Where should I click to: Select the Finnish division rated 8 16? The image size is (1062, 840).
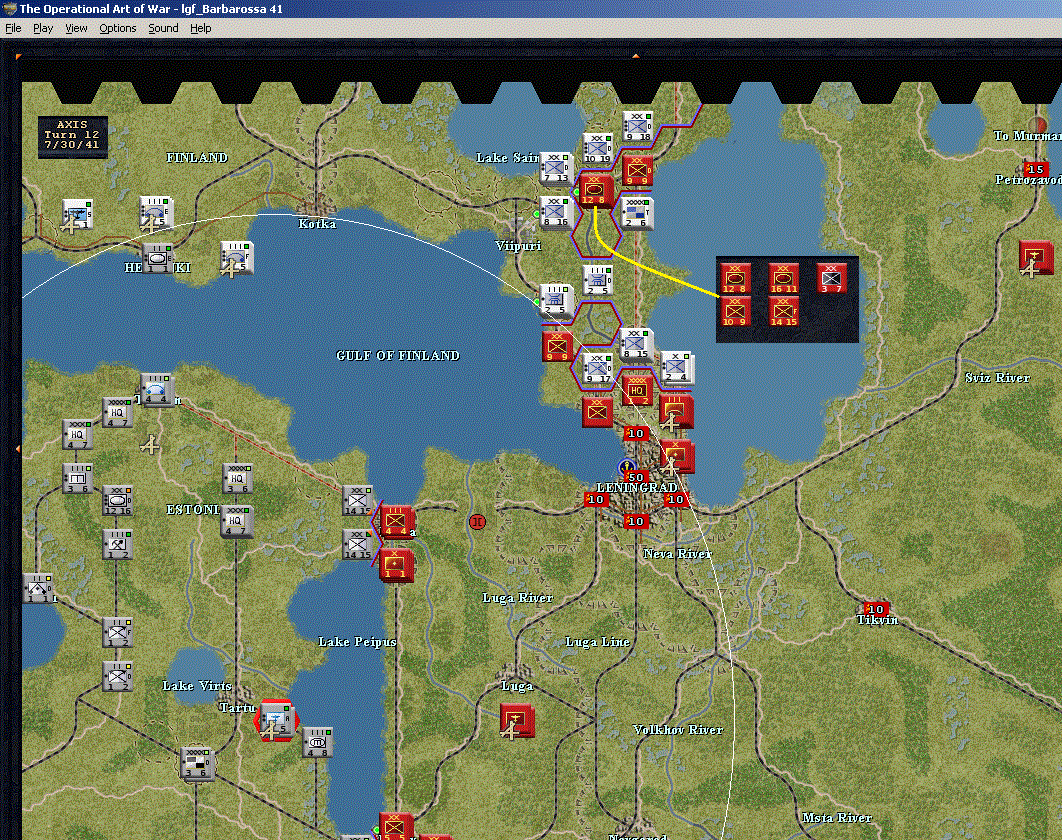point(555,212)
